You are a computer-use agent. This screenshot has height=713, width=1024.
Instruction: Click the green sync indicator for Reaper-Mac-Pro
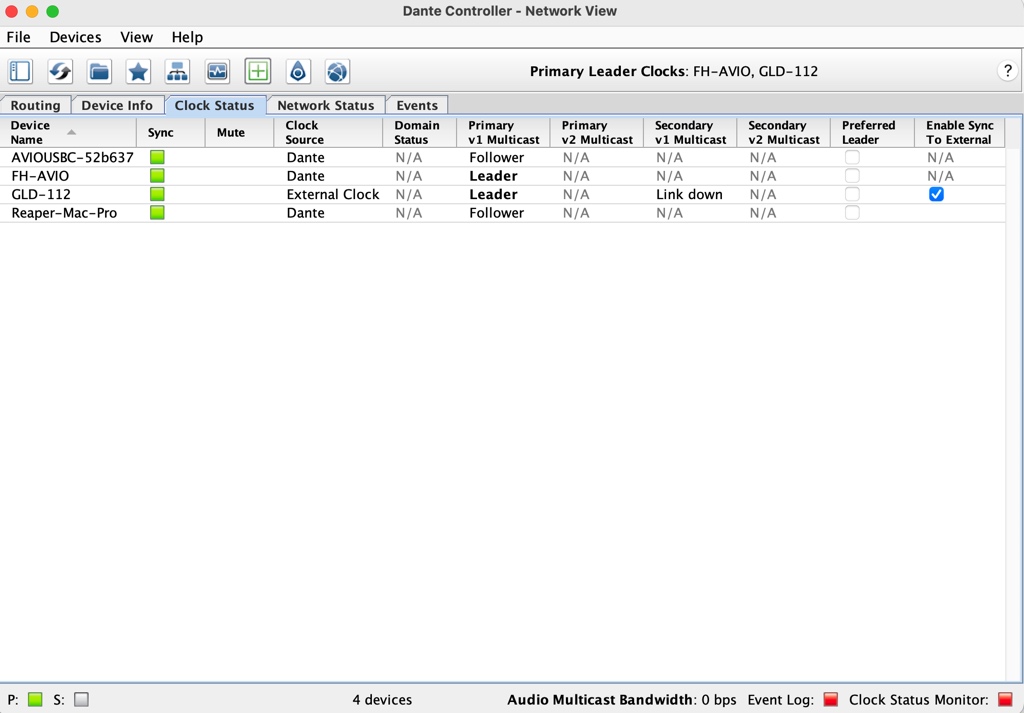point(157,213)
